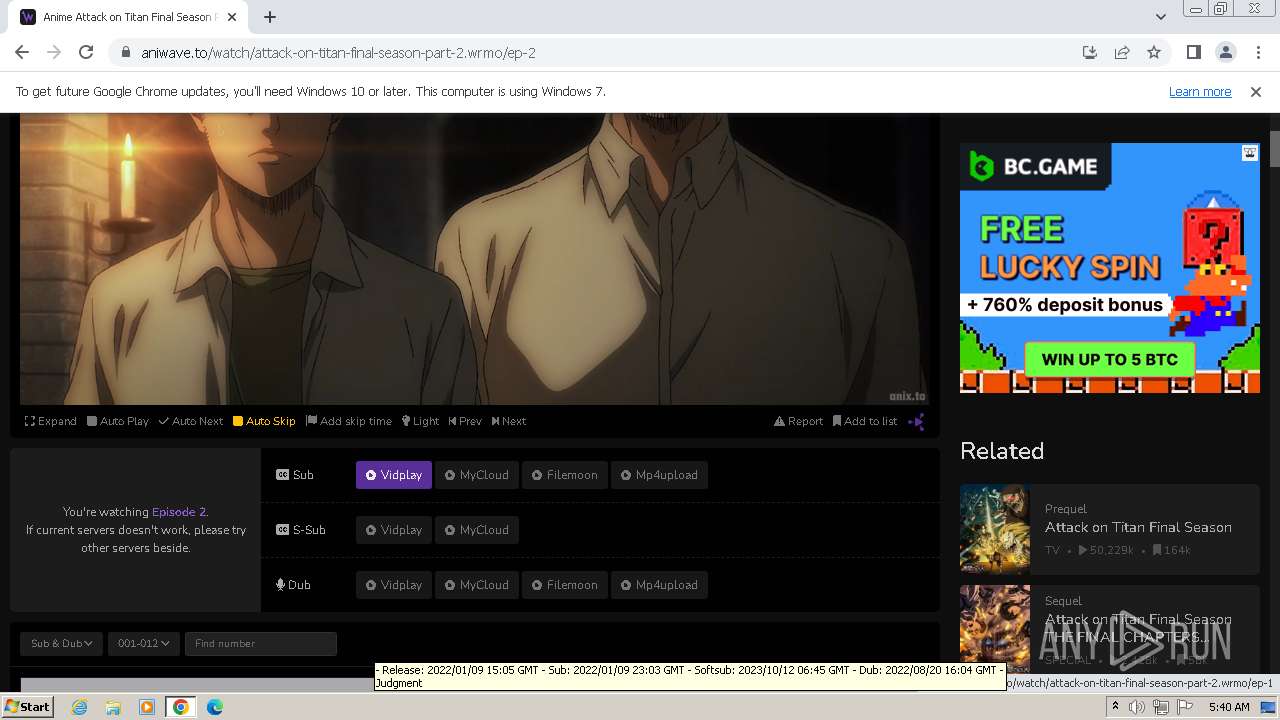Screen dimensions: 1280x720
Task: Select Sub Filemoon server
Action: pos(564,475)
